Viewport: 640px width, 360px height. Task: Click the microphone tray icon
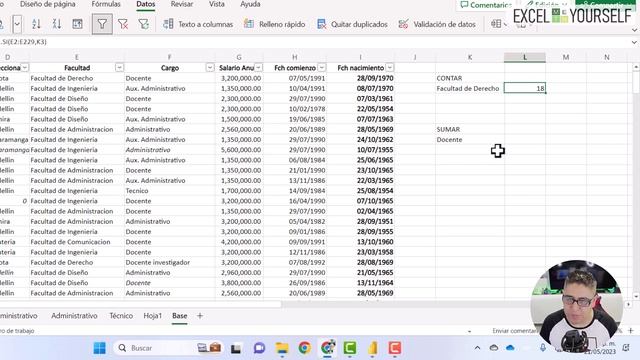pos(543,348)
